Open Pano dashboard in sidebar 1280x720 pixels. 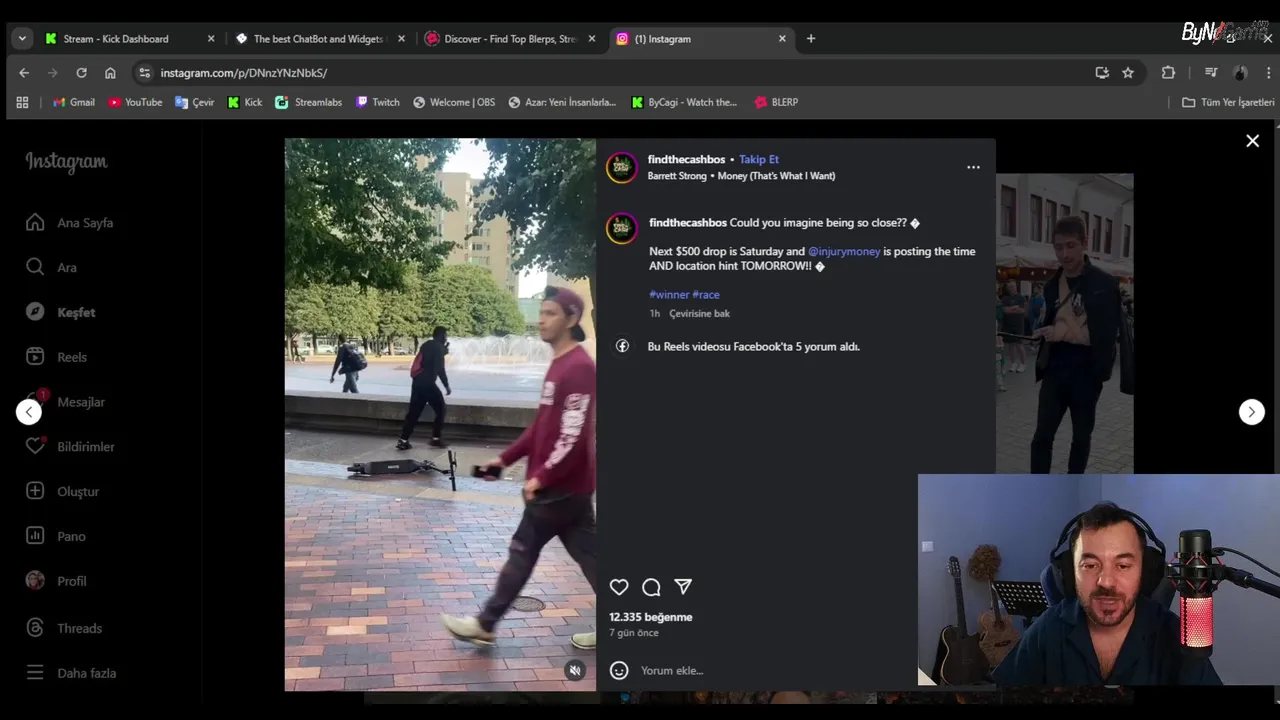pos(55,536)
